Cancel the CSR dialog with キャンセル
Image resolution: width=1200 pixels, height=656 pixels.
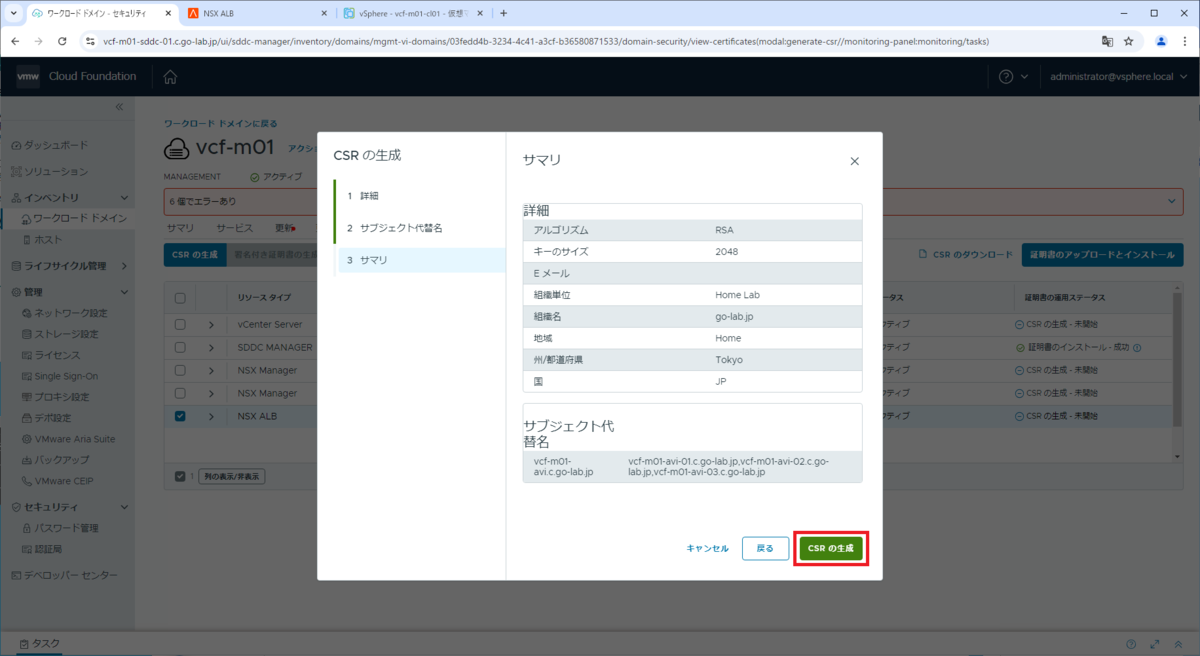[707, 548]
